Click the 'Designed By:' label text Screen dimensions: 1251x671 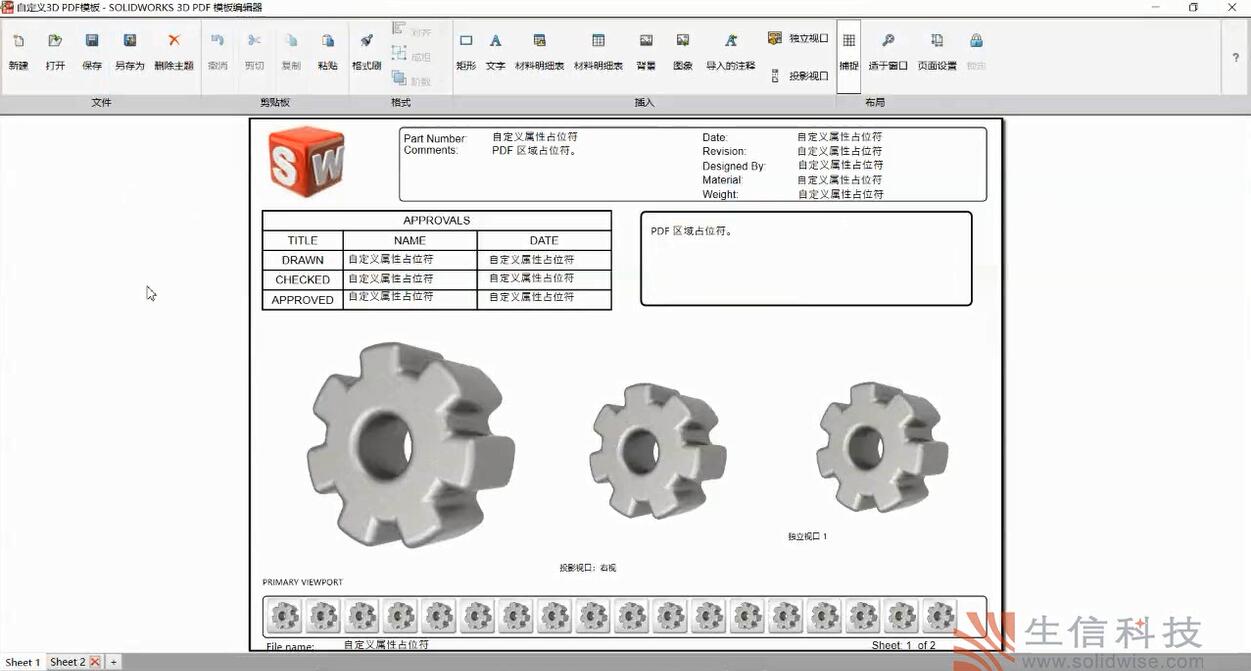coord(734,166)
